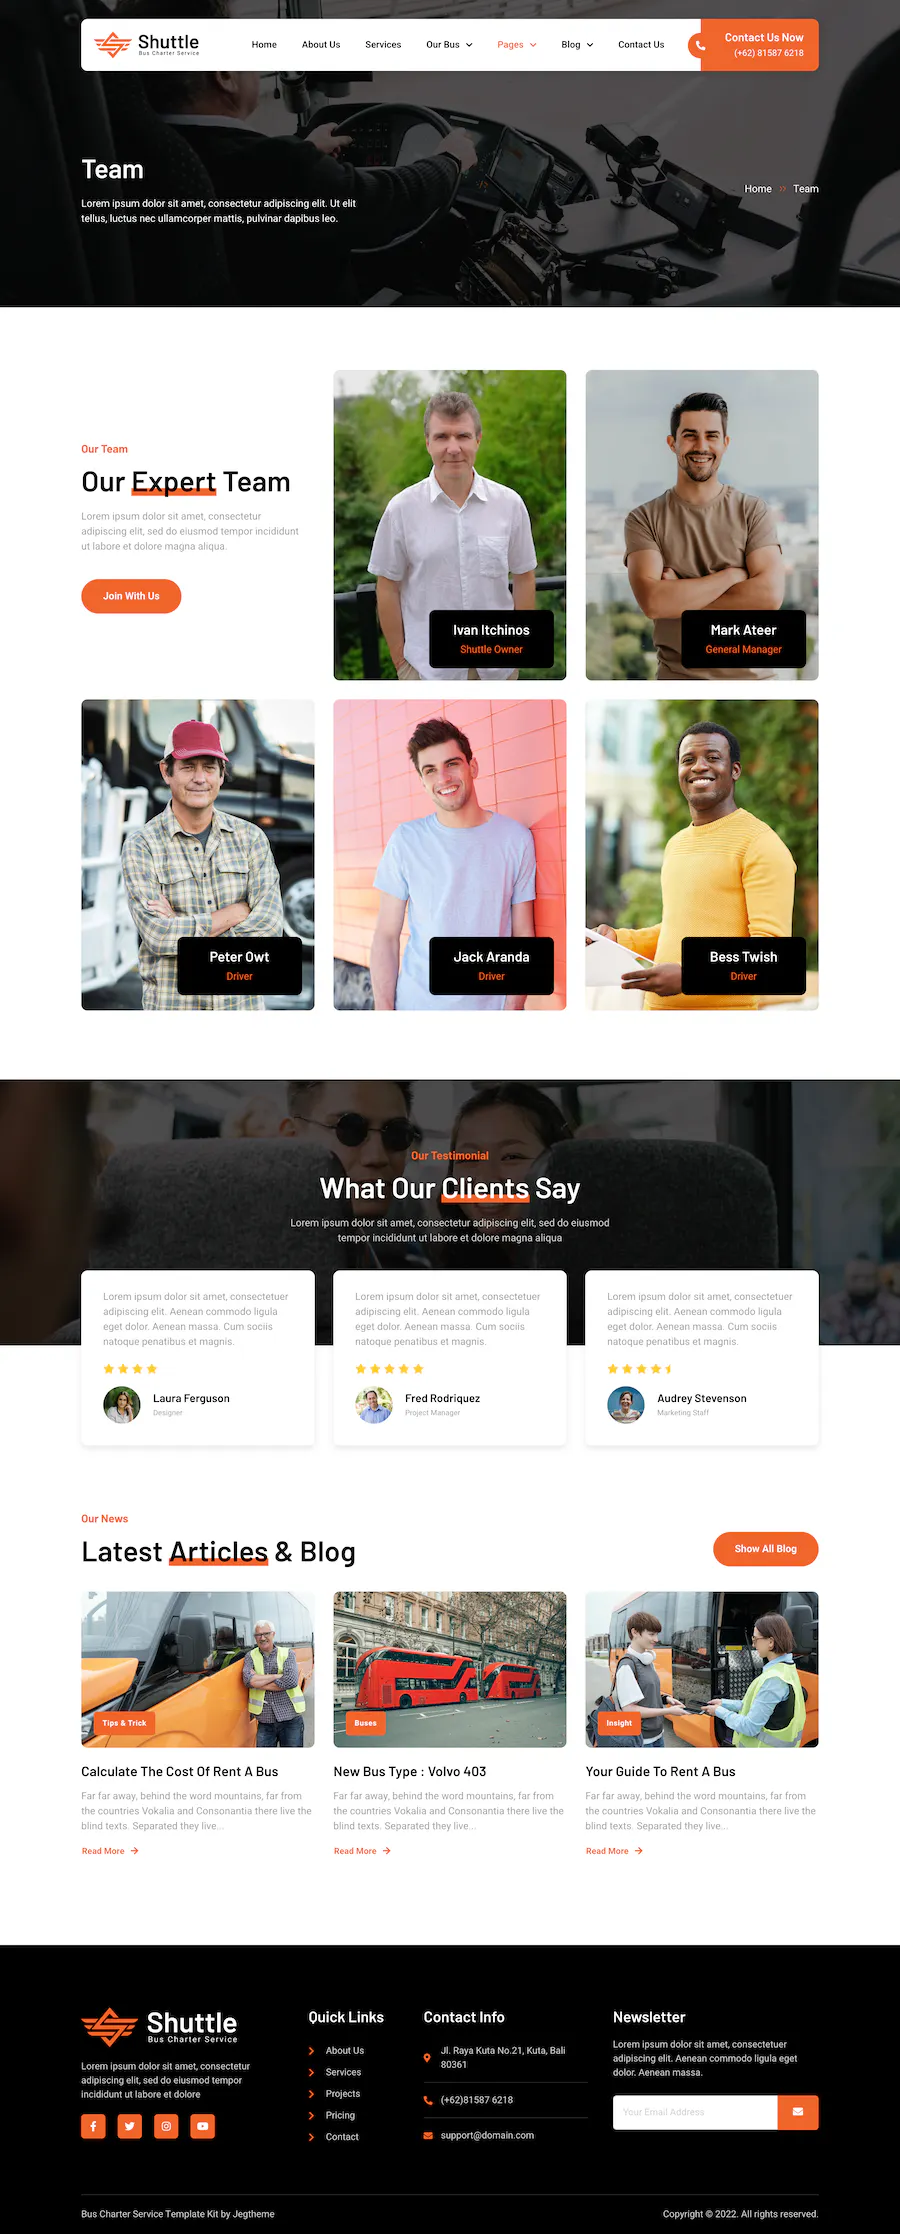Select the Your Email Address field
Image resolution: width=900 pixels, height=2234 pixels.
695,2112
